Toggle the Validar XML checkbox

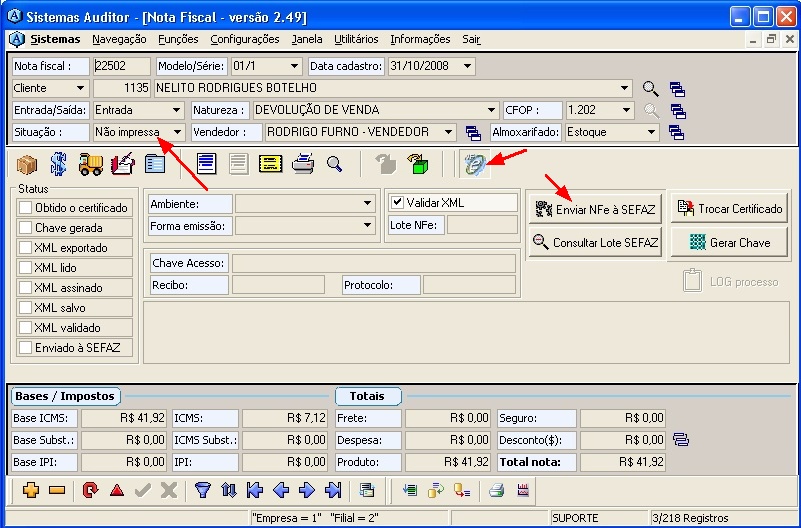(397, 202)
